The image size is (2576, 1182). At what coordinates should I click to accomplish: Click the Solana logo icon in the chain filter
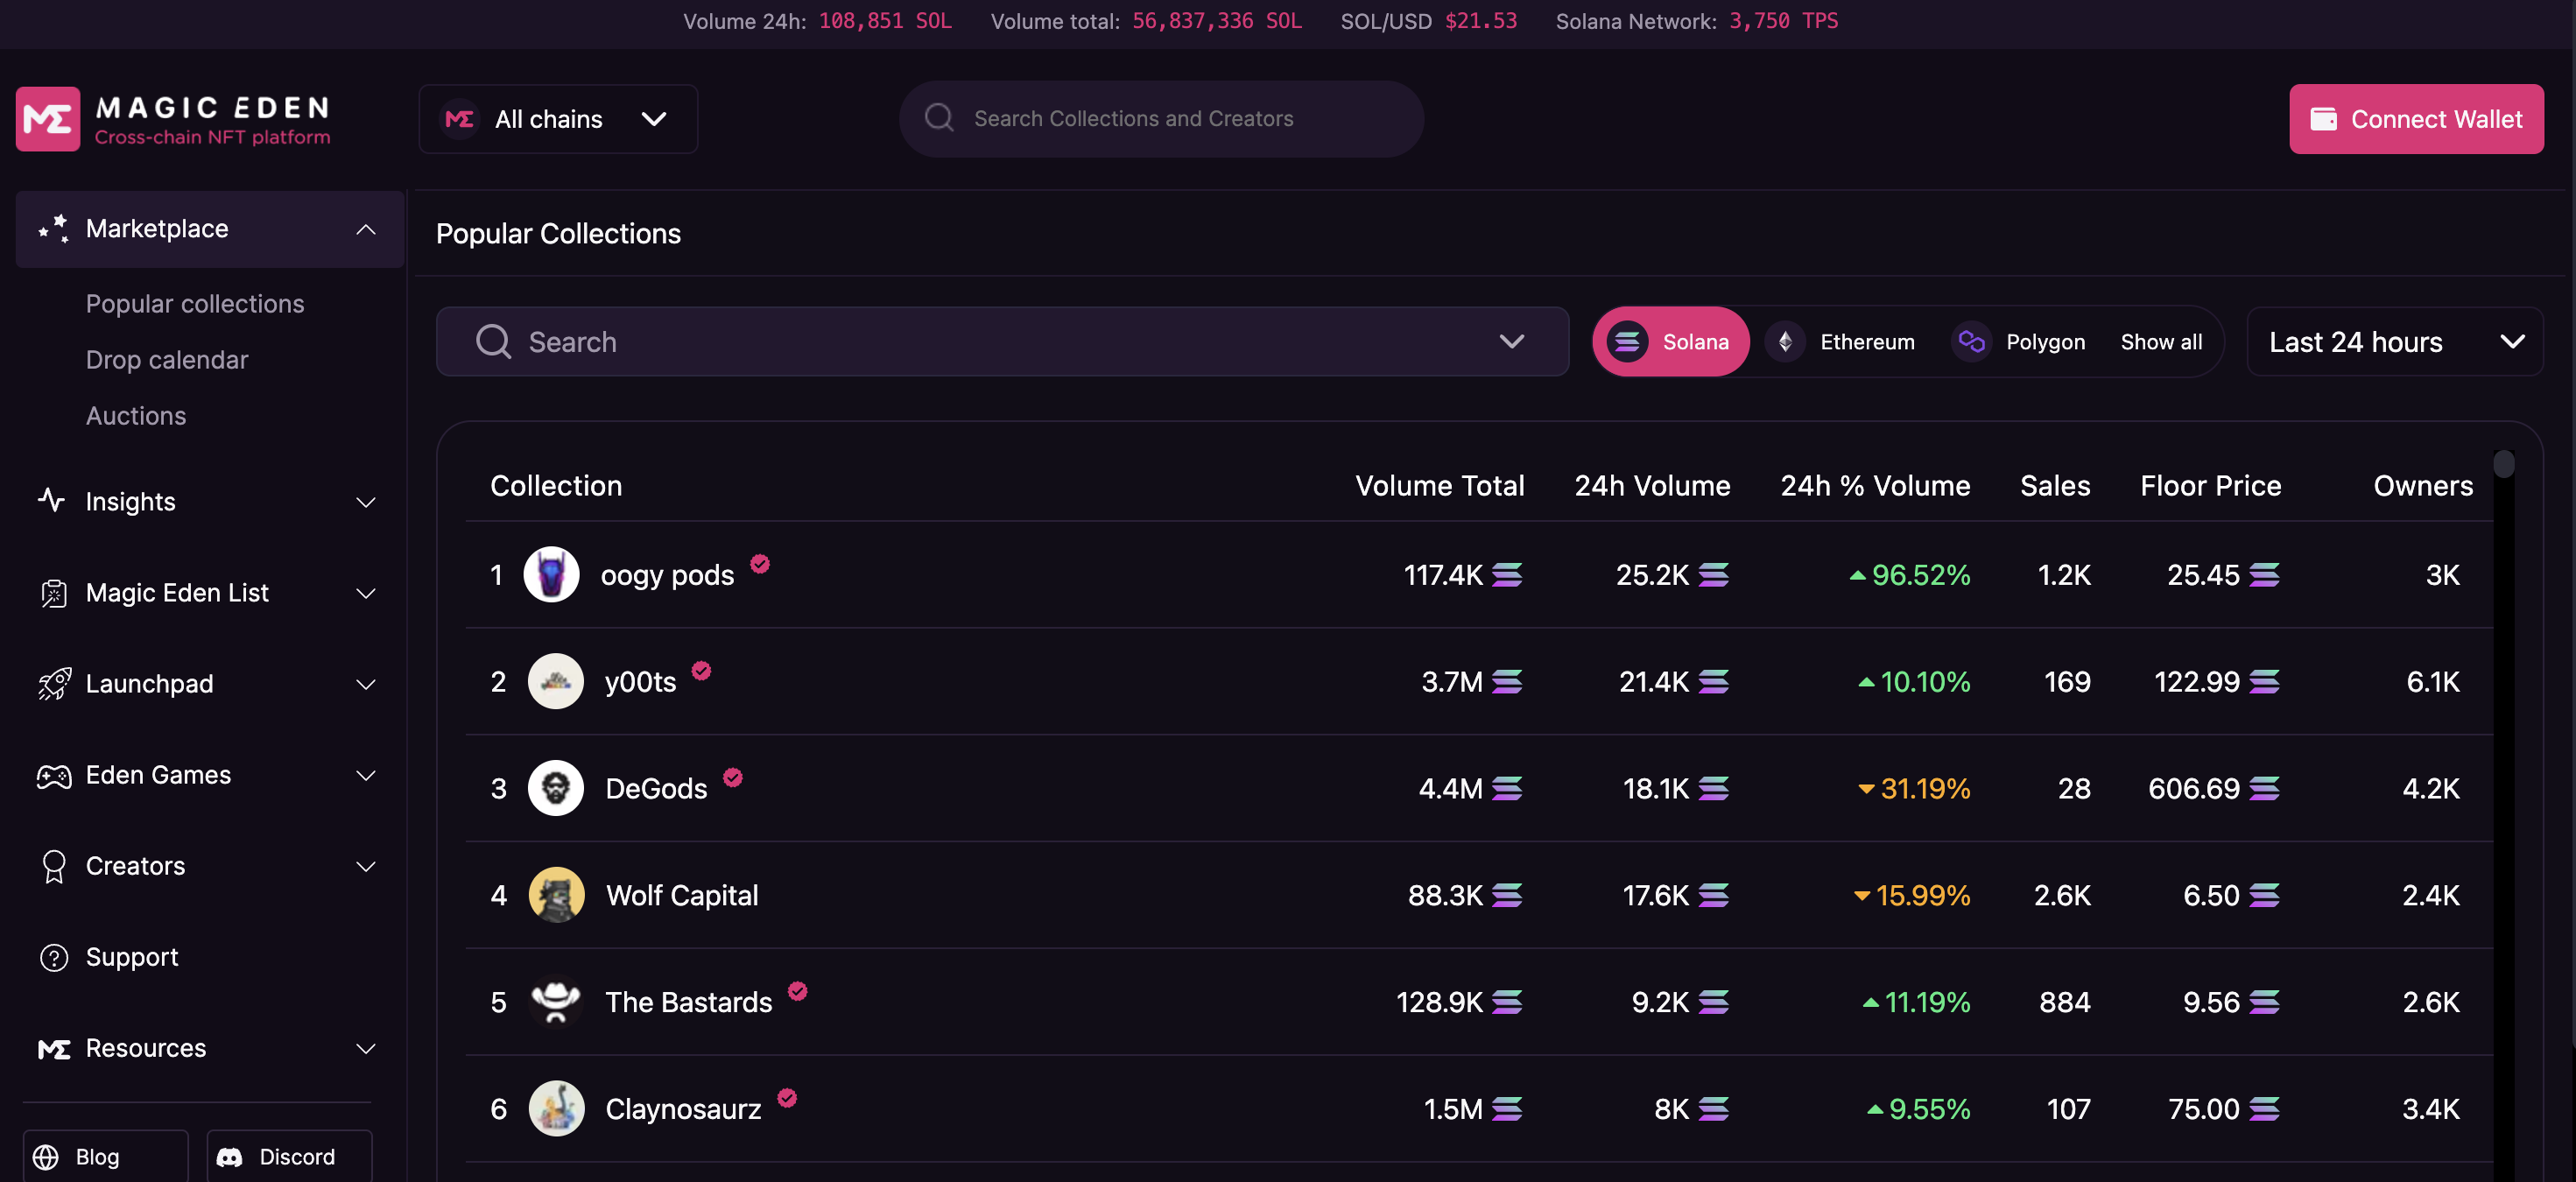(x=1627, y=342)
